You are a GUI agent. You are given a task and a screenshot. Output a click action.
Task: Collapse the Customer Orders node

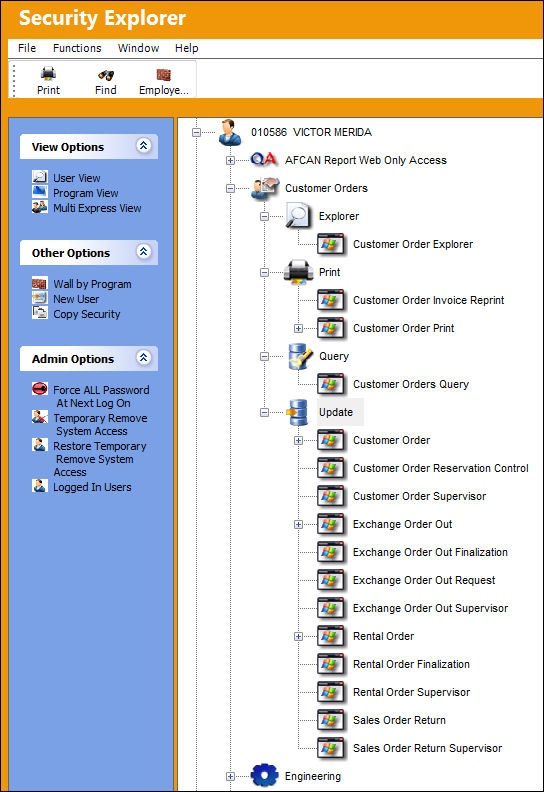pos(230,188)
